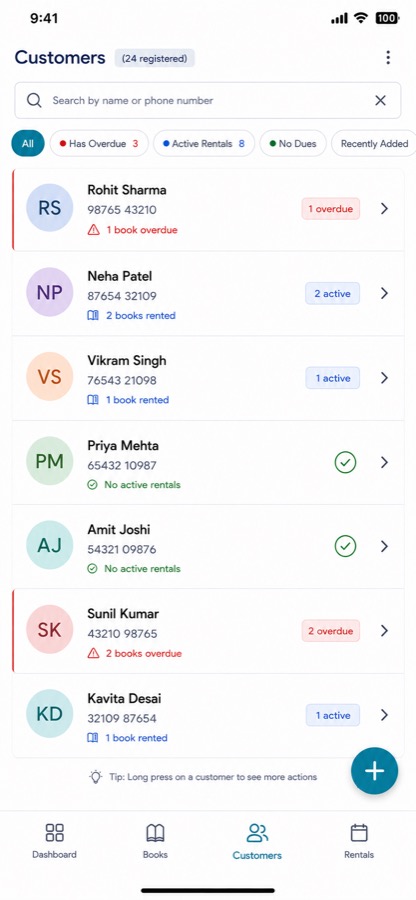Viewport: 416px width, 900px height.
Task: Filter by No Dues chip
Action: pyautogui.click(x=293, y=143)
